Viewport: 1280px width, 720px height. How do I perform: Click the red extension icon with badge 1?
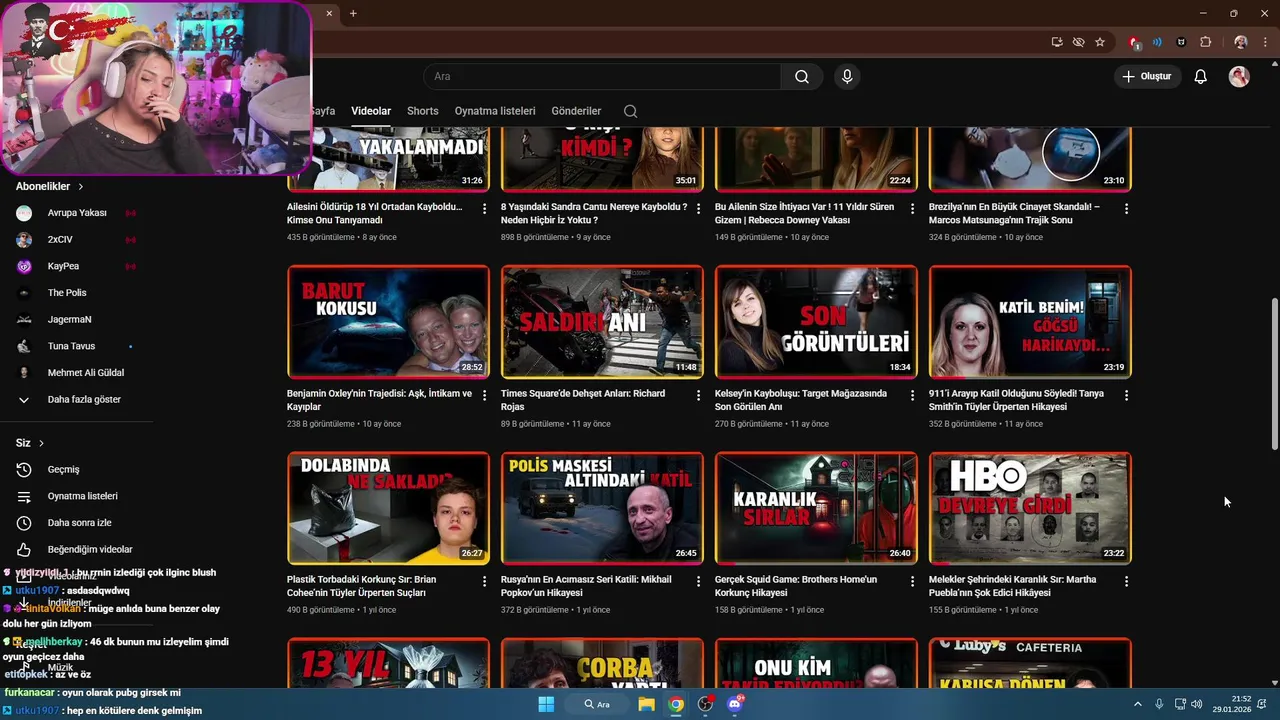coord(1135,42)
